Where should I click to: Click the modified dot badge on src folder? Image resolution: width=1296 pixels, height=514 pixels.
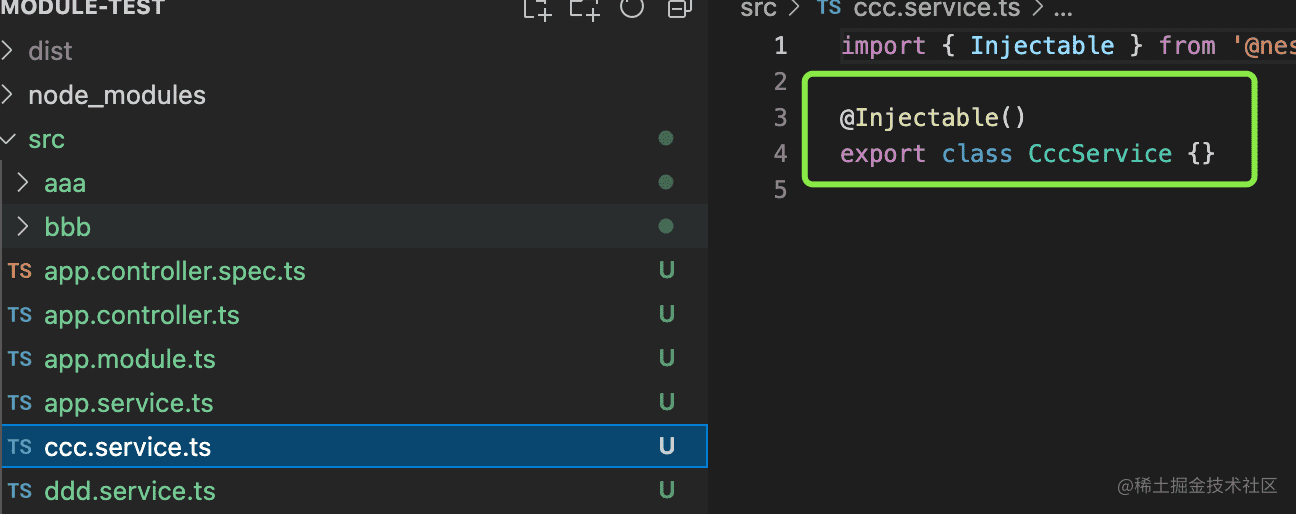(666, 139)
